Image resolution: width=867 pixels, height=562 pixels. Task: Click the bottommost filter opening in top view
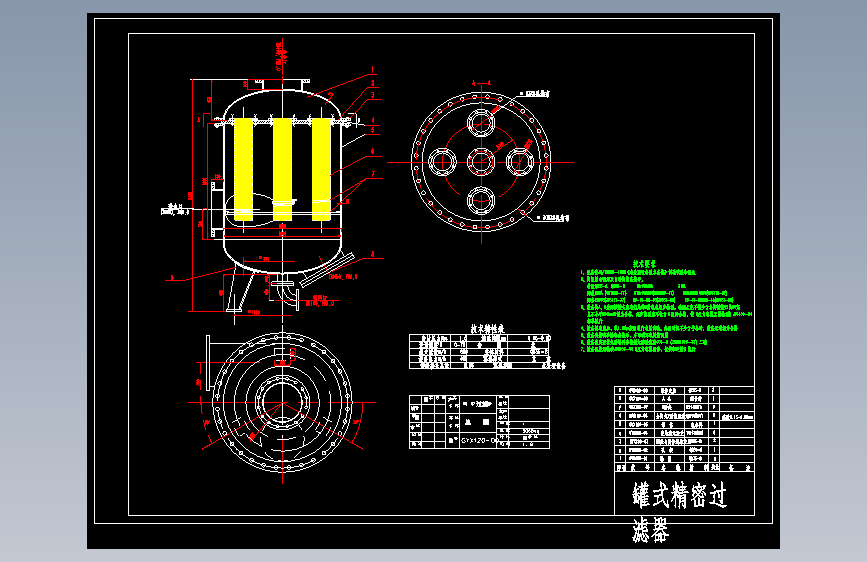pos(480,201)
